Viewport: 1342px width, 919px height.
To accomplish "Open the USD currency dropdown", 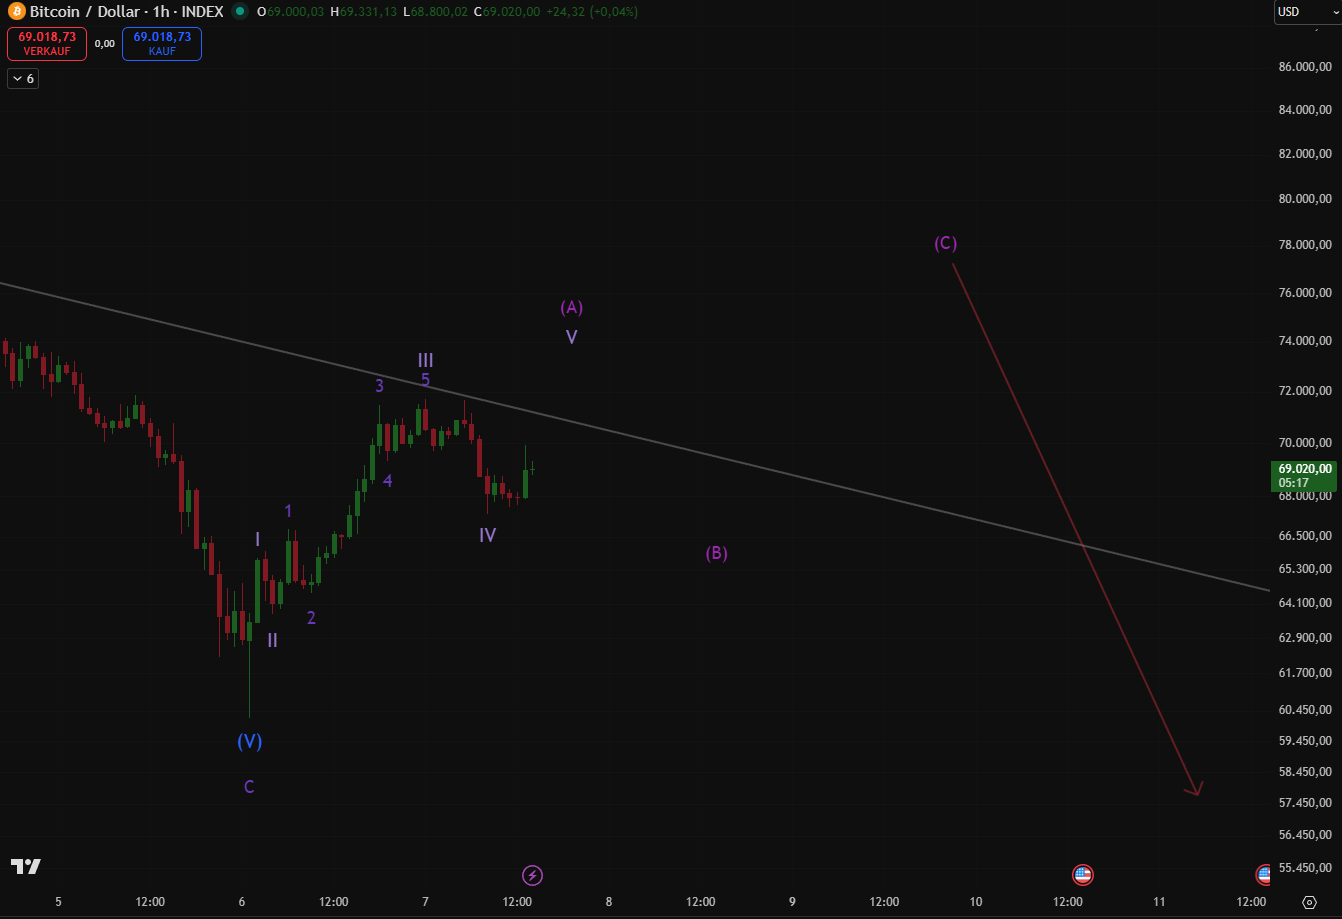I will pyautogui.click(x=1306, y=12).
